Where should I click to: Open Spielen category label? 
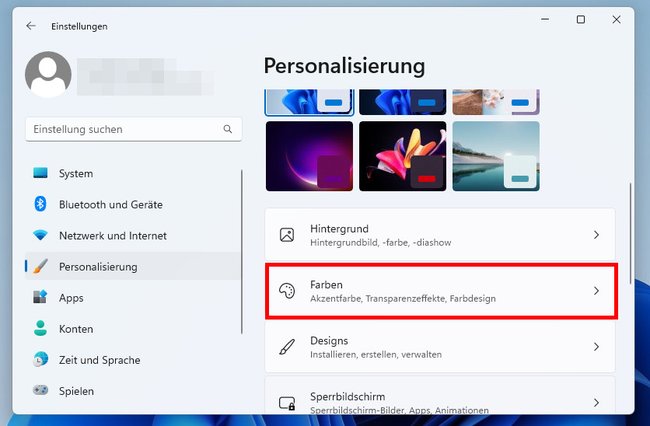(x=76, y=391)
